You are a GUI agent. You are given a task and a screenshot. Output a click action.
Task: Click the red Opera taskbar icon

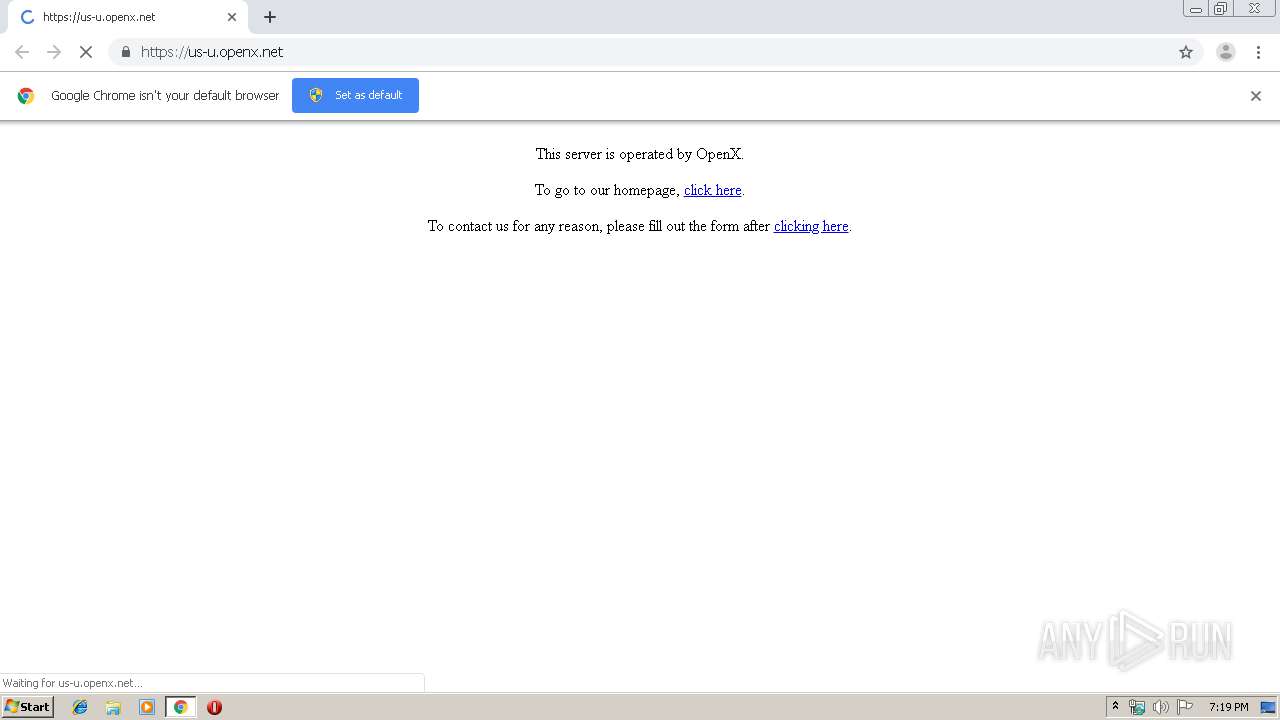tap(214, 707)
